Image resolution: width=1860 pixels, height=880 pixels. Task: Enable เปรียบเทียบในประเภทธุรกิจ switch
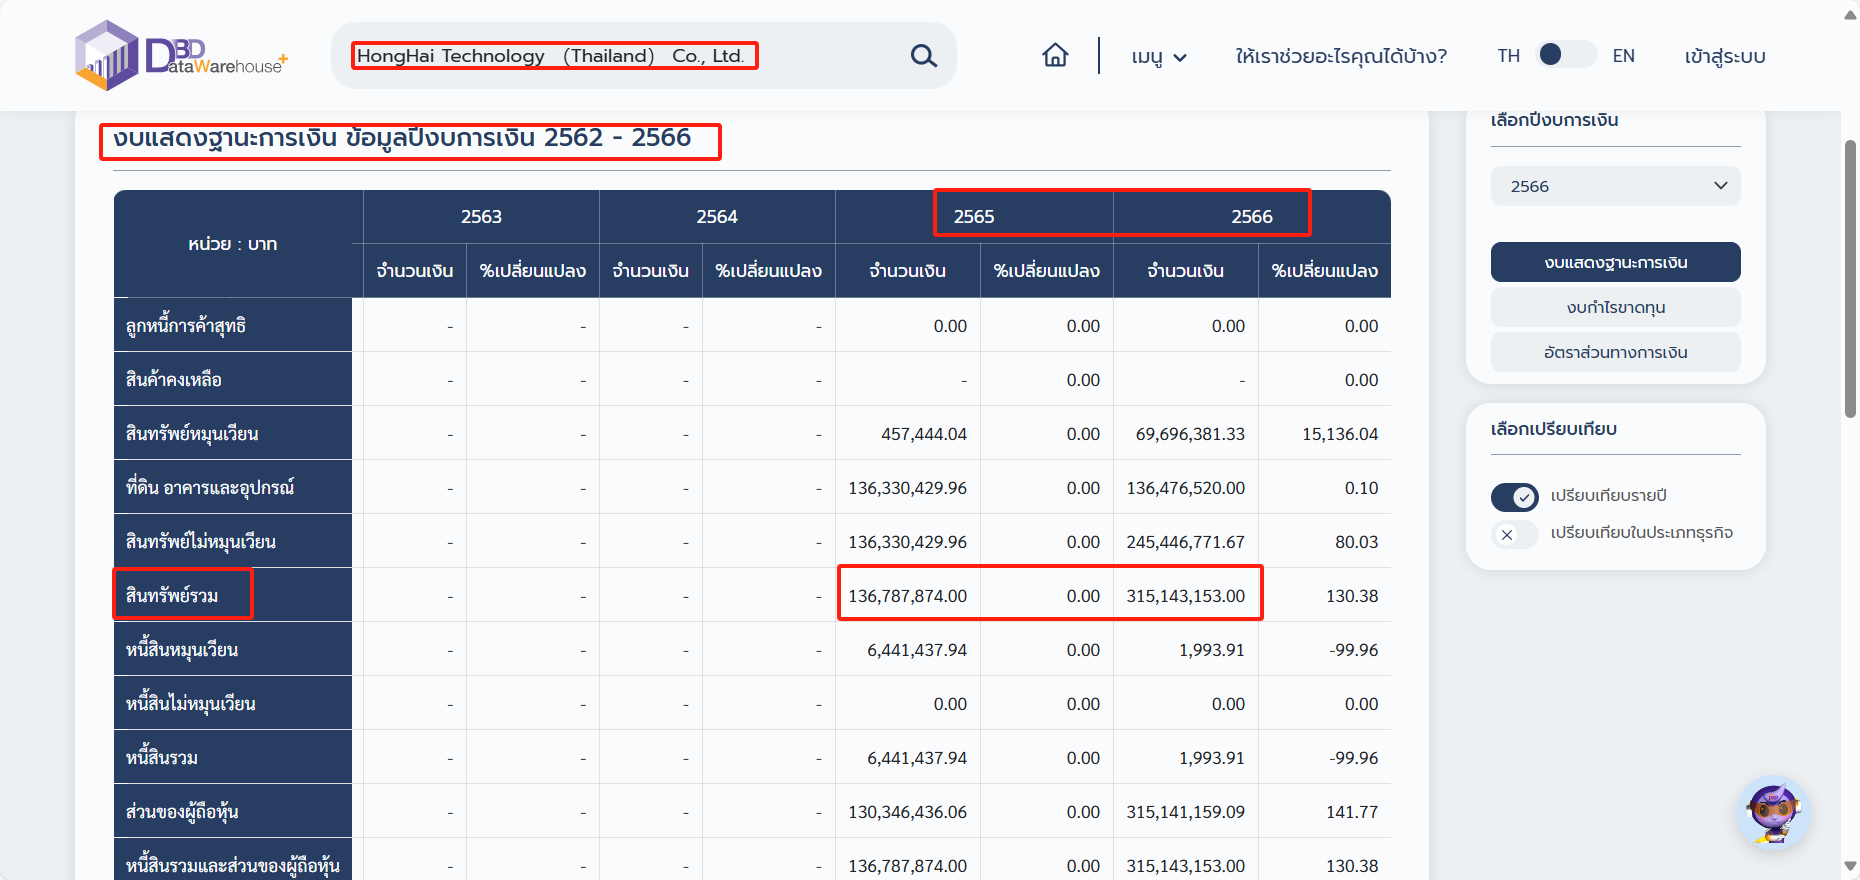(1514, 534)
